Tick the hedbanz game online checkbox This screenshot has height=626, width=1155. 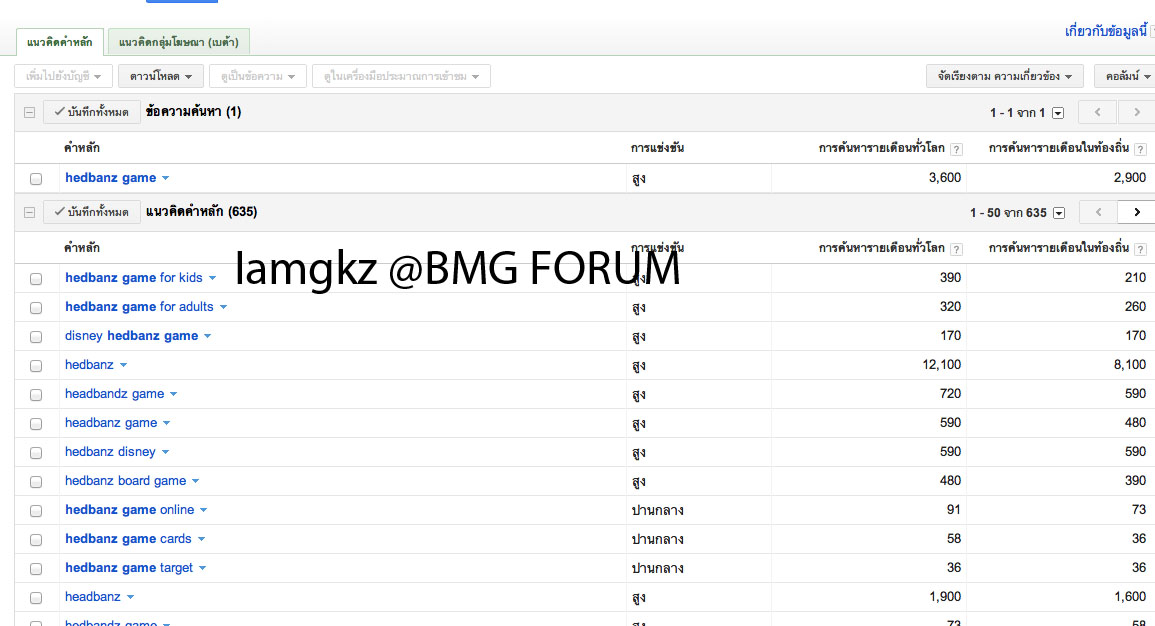click(36, 510)
